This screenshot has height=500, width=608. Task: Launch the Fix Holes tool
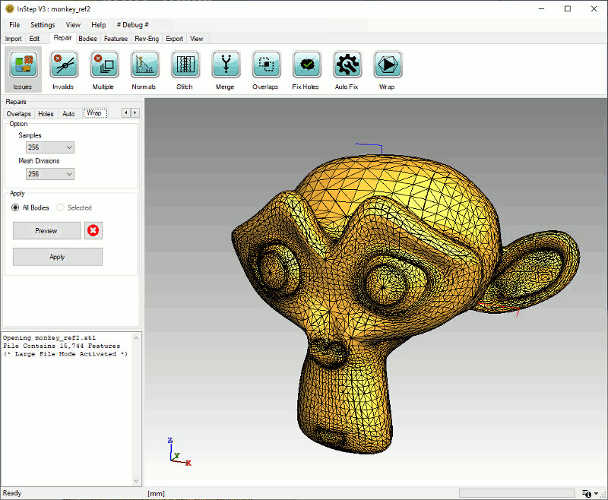click(x=306, y=66)
